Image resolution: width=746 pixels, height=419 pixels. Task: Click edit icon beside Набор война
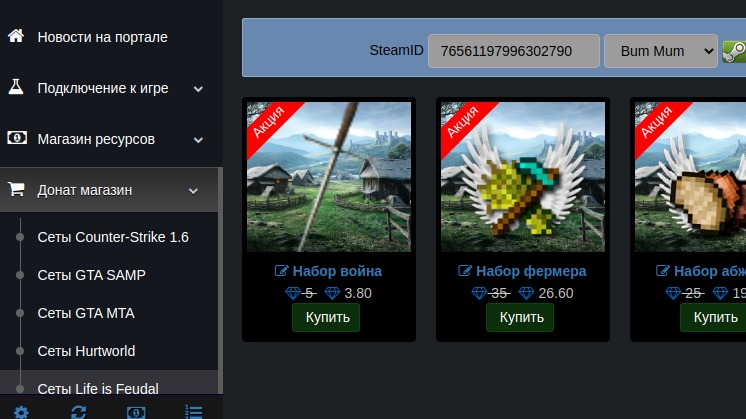coord(281,271)
